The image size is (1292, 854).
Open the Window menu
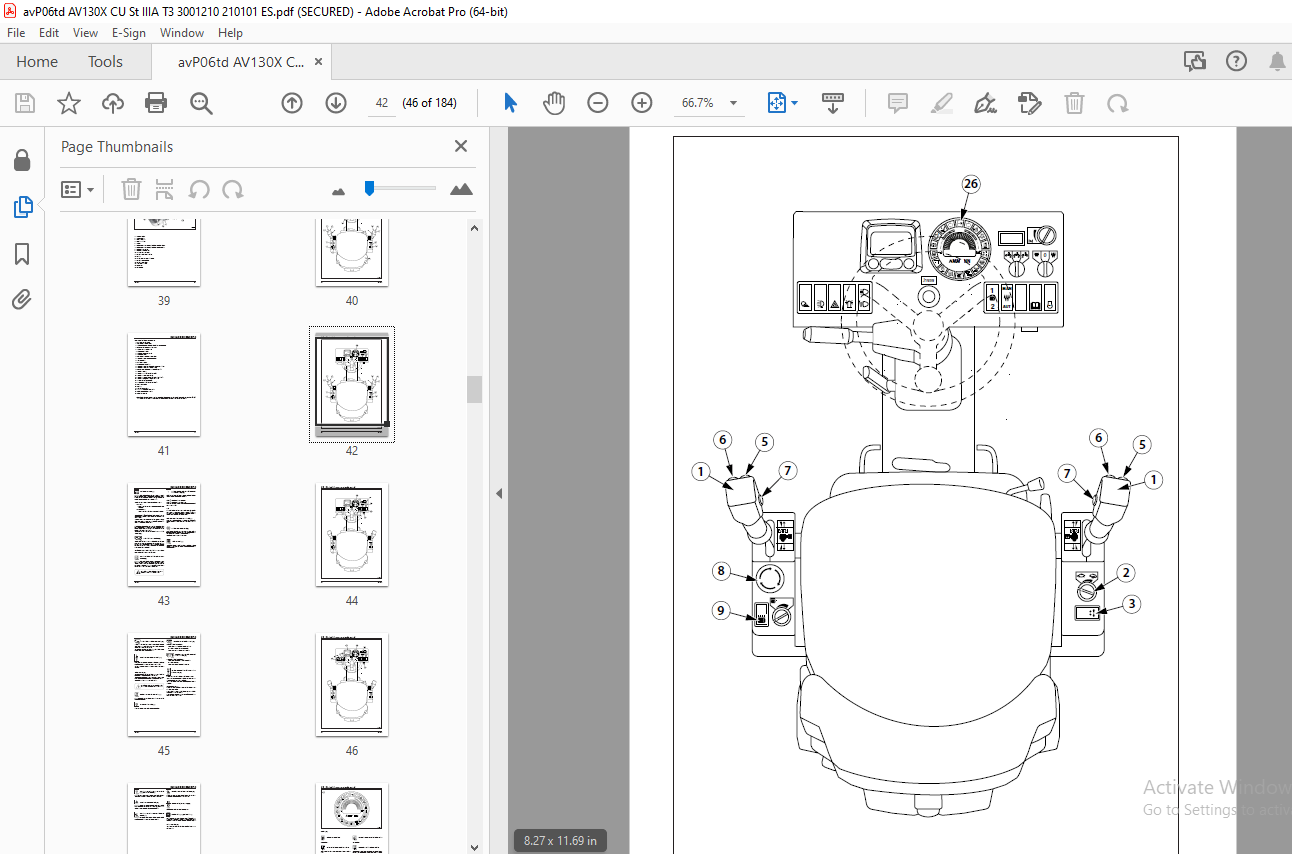click(182, 33)
